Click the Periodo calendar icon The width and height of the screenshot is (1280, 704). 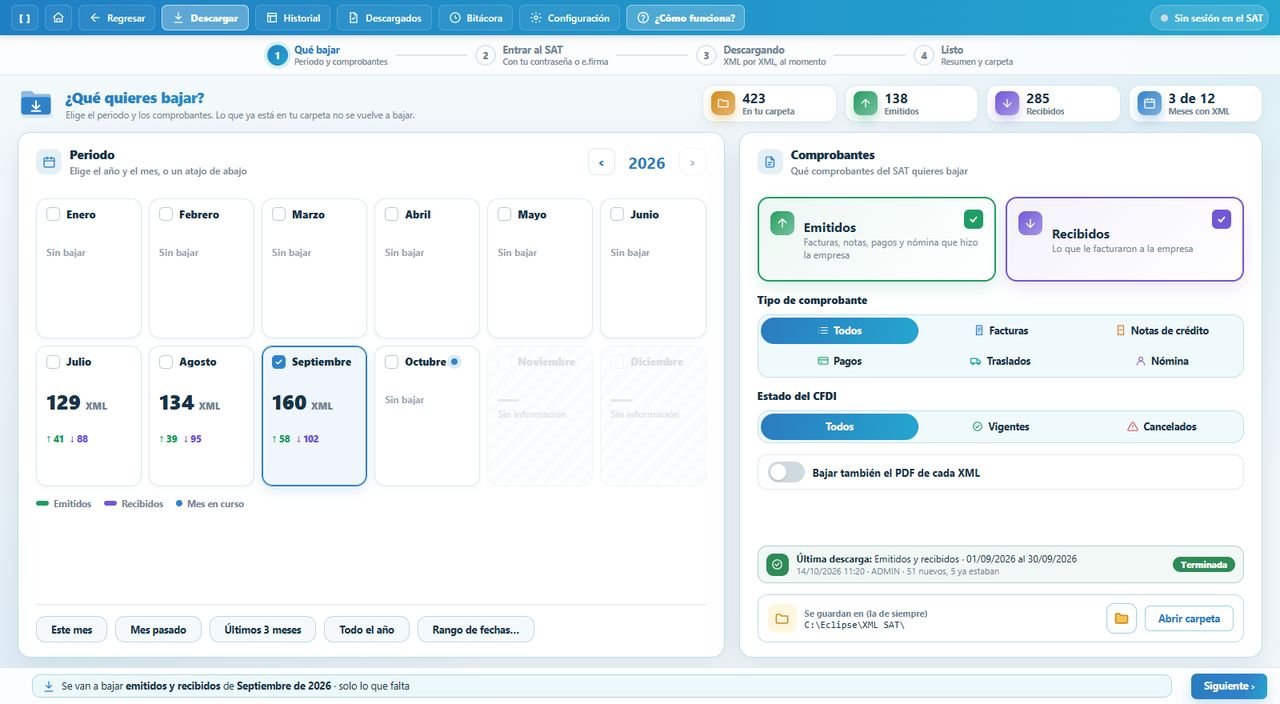49,162
